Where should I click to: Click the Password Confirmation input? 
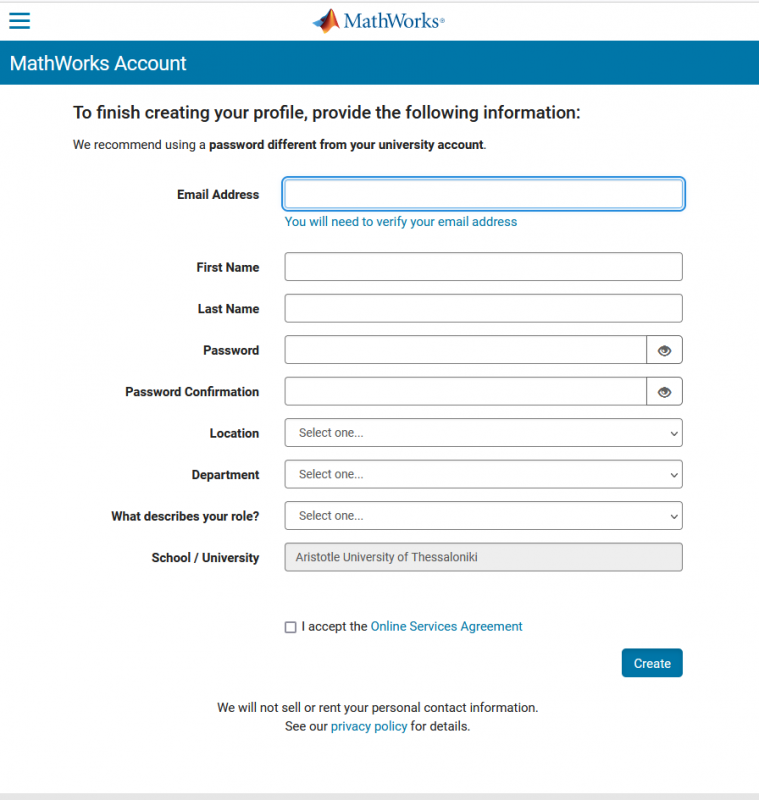tap(465, 392)
